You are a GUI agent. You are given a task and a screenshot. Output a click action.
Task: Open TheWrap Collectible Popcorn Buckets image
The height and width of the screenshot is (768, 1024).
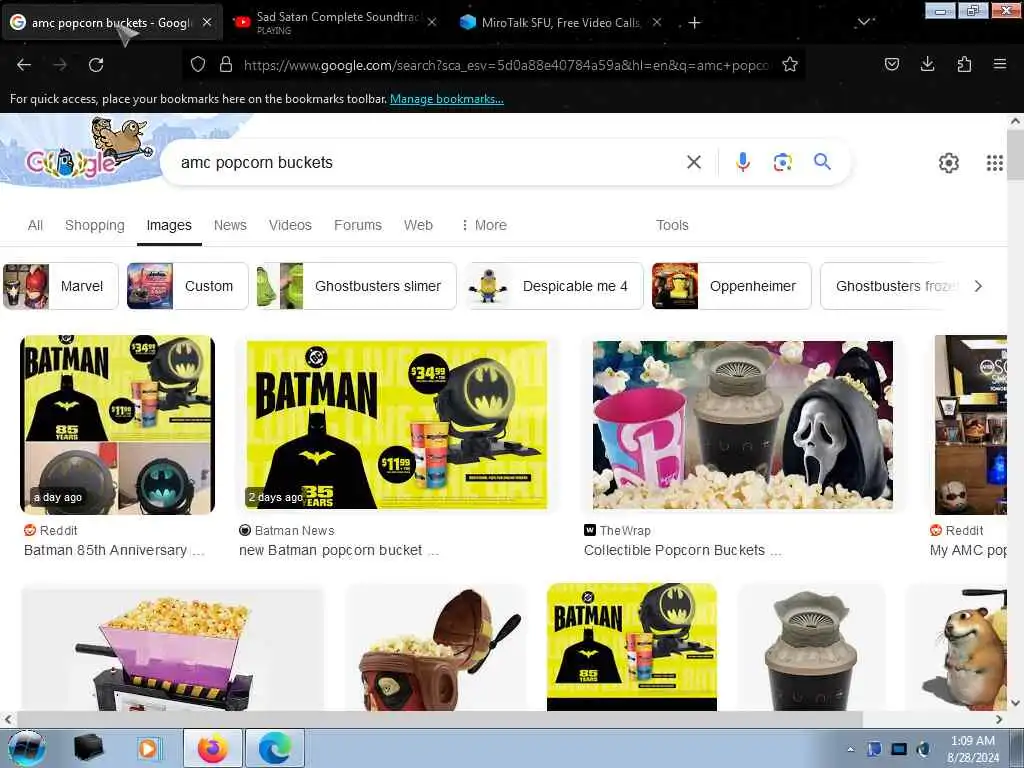743,424
